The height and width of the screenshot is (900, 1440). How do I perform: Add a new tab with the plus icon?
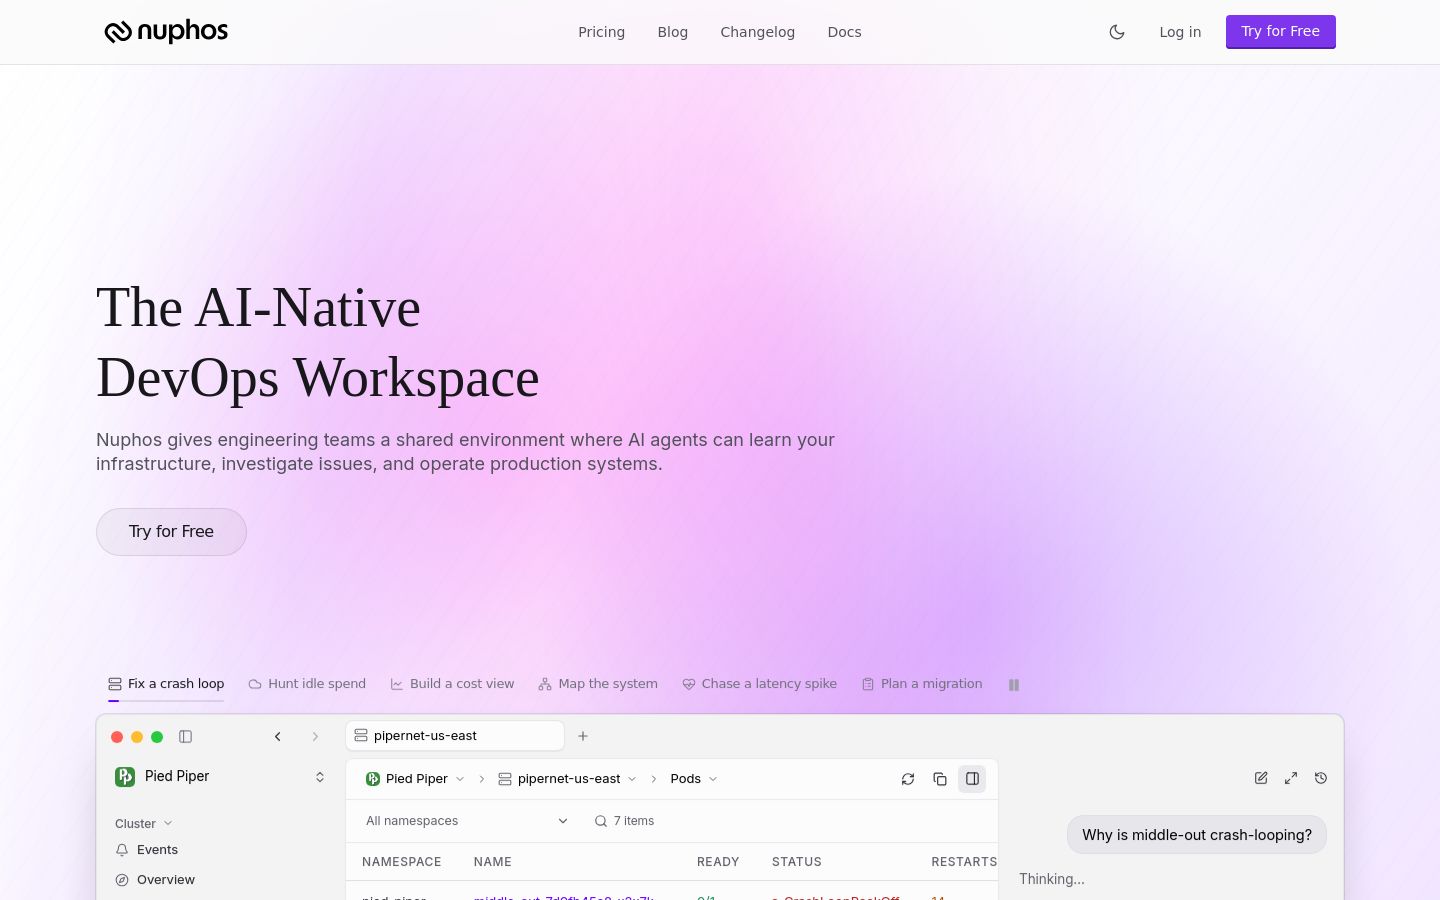(583, 736)
